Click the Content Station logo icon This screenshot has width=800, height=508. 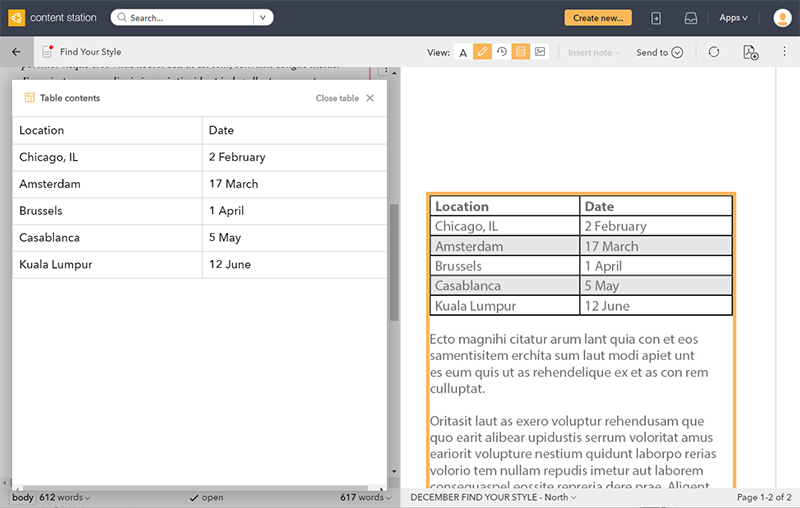(x=15, y=17)
